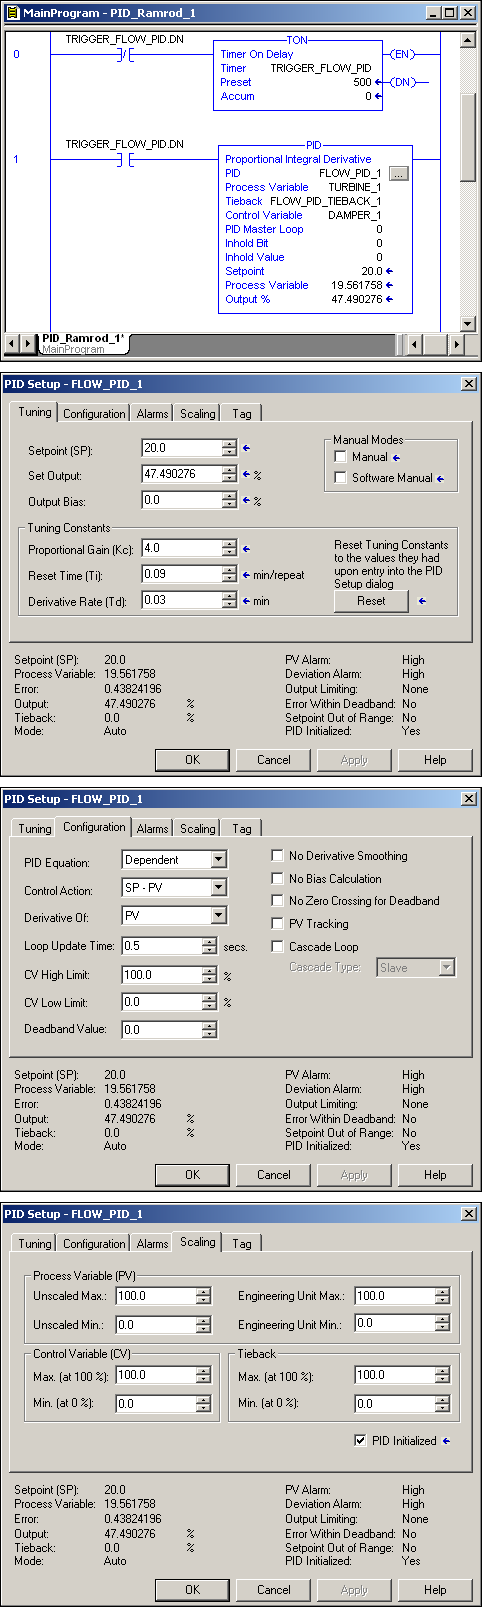Click tab navigation left arrow
490x1615 pixels.
pos(12,344)
